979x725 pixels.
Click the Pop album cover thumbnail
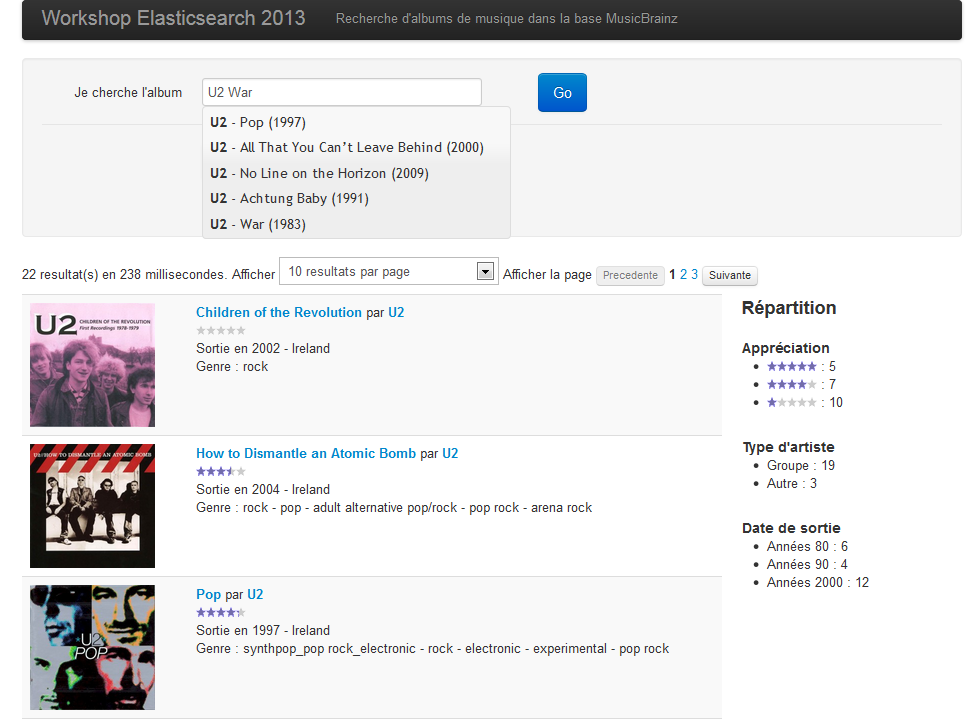92,647
